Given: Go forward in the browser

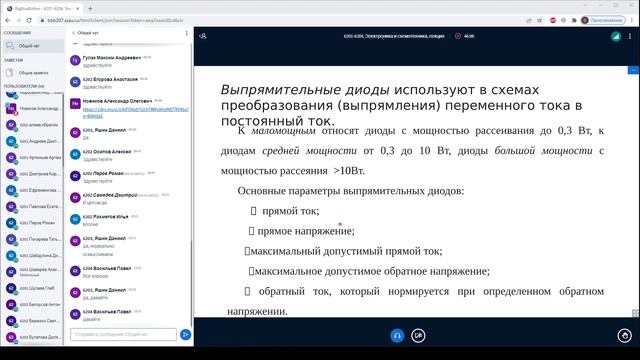Looking at the screenshot, I should pos(18,20).
